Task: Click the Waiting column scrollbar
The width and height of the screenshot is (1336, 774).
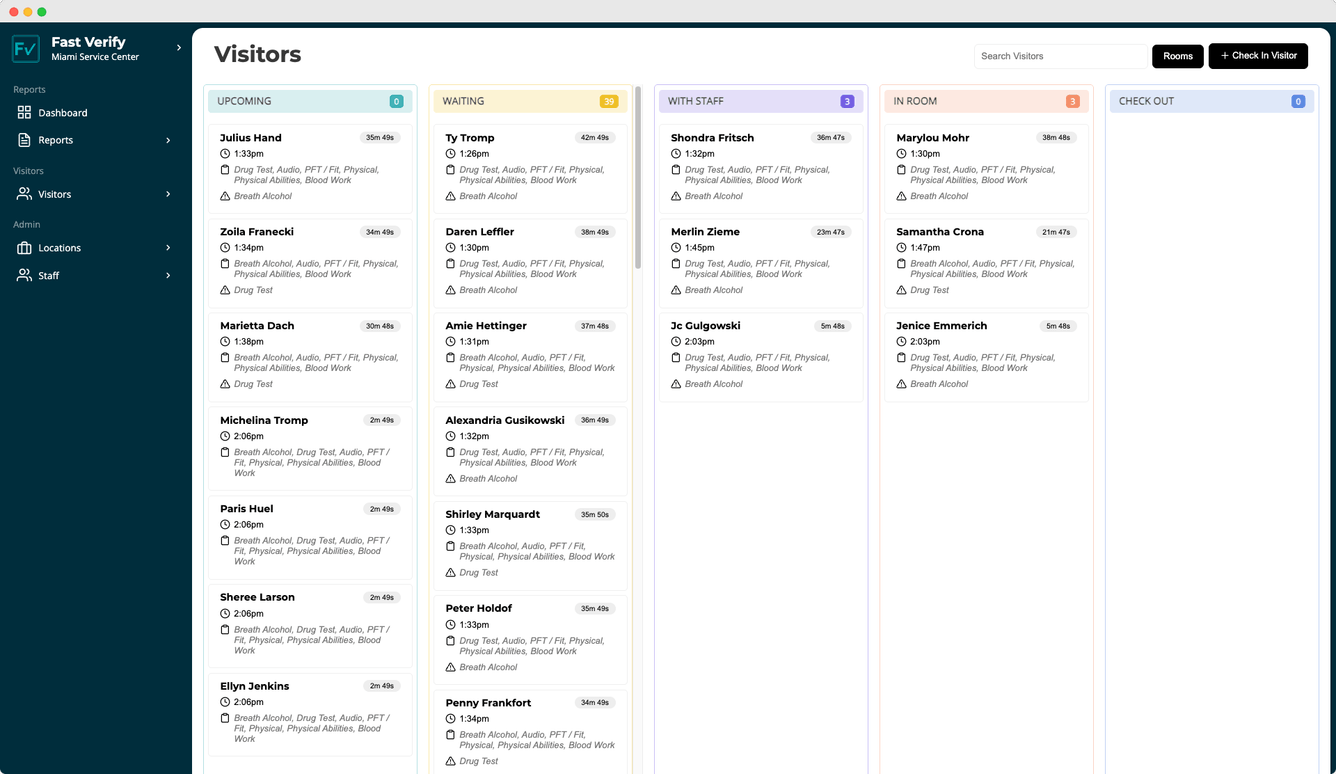Action: coord(638,179)
